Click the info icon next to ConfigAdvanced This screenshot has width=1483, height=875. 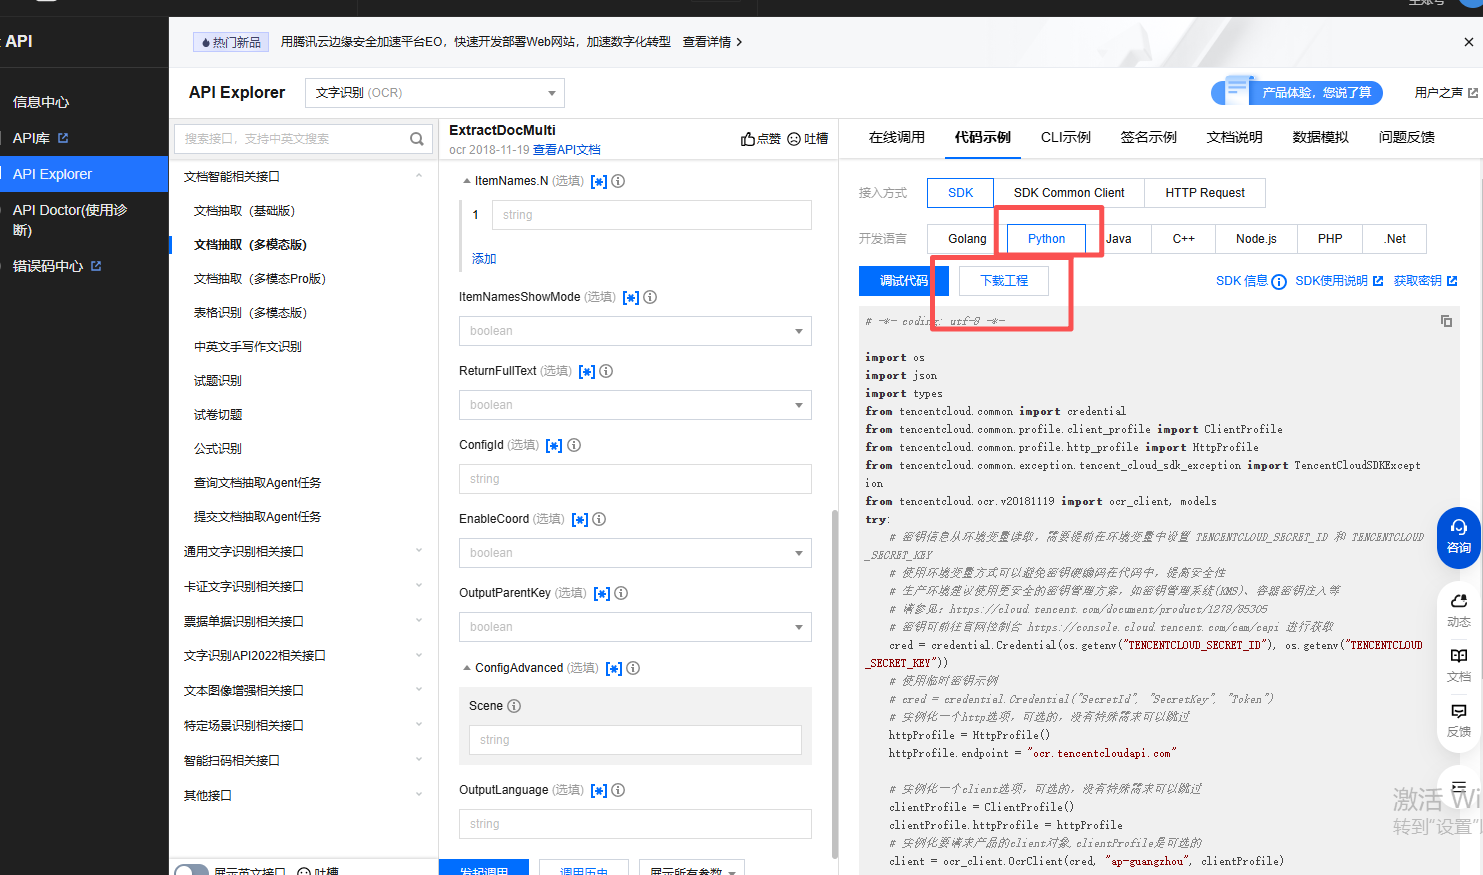[x=633, y=668]
